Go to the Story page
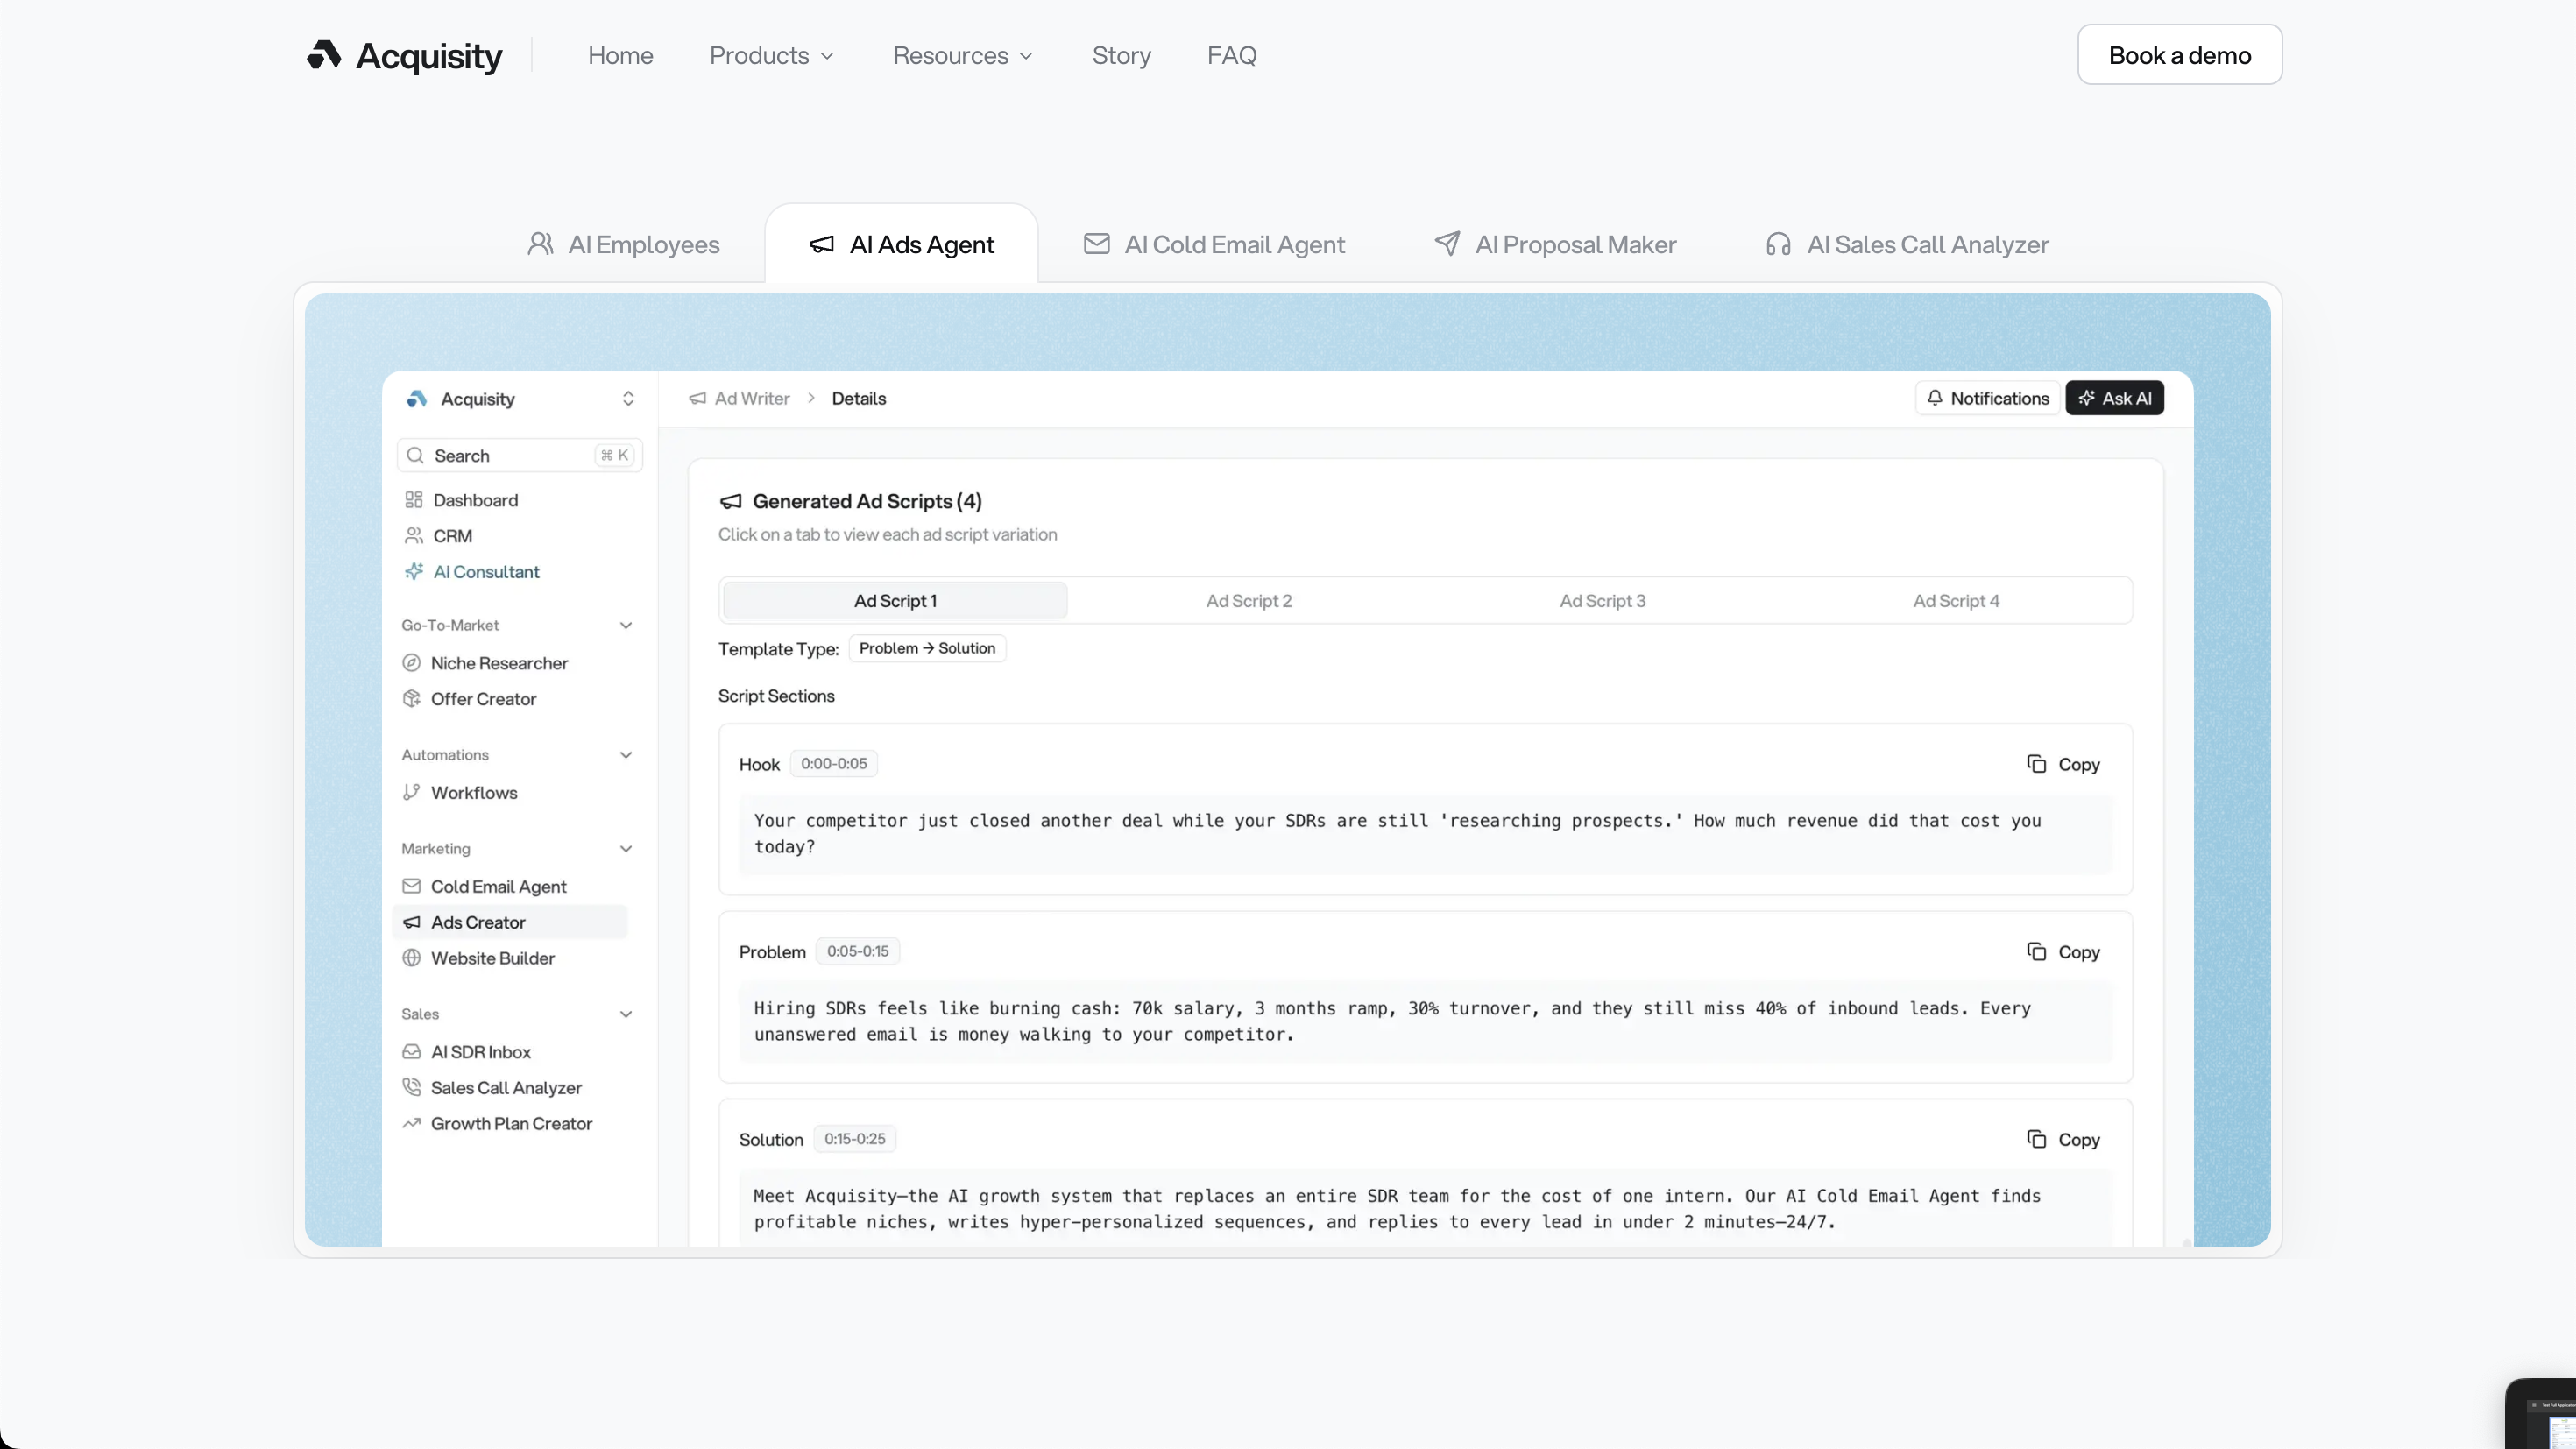 click(1121, 55)
